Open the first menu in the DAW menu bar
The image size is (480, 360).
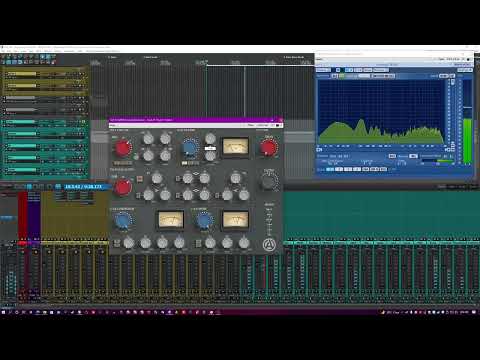click(3, 51)
